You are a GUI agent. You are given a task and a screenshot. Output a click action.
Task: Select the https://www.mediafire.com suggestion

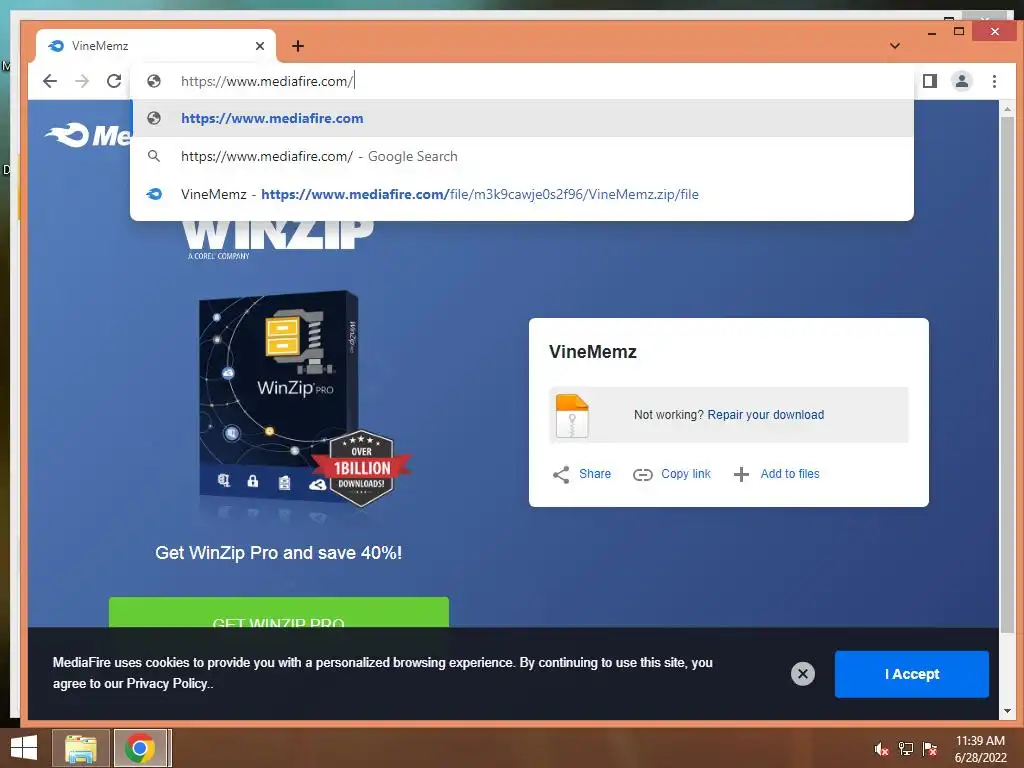522,118
